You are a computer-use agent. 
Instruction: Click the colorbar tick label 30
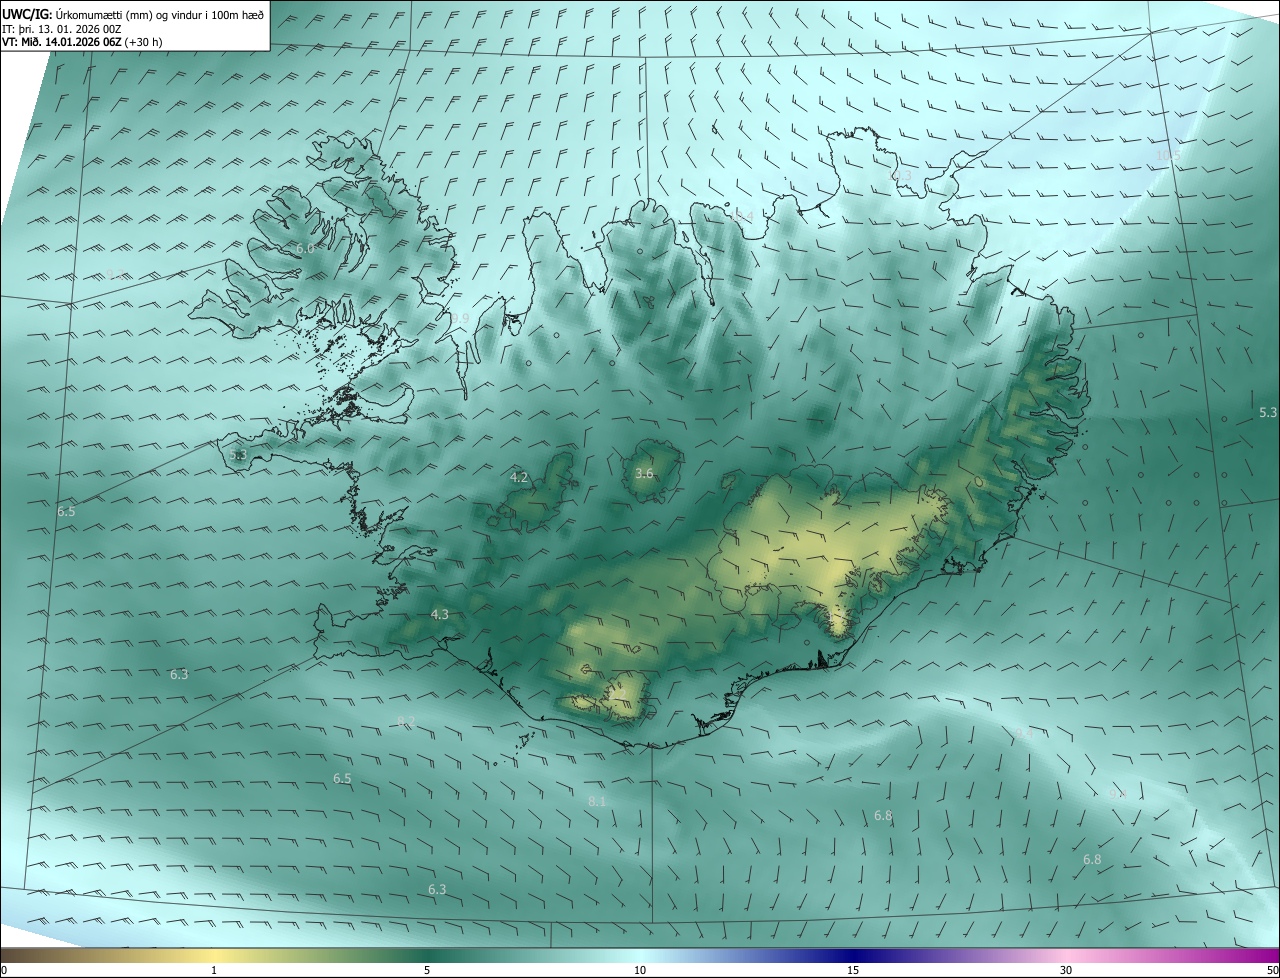pyautogui.click(x=1066, y=970)
